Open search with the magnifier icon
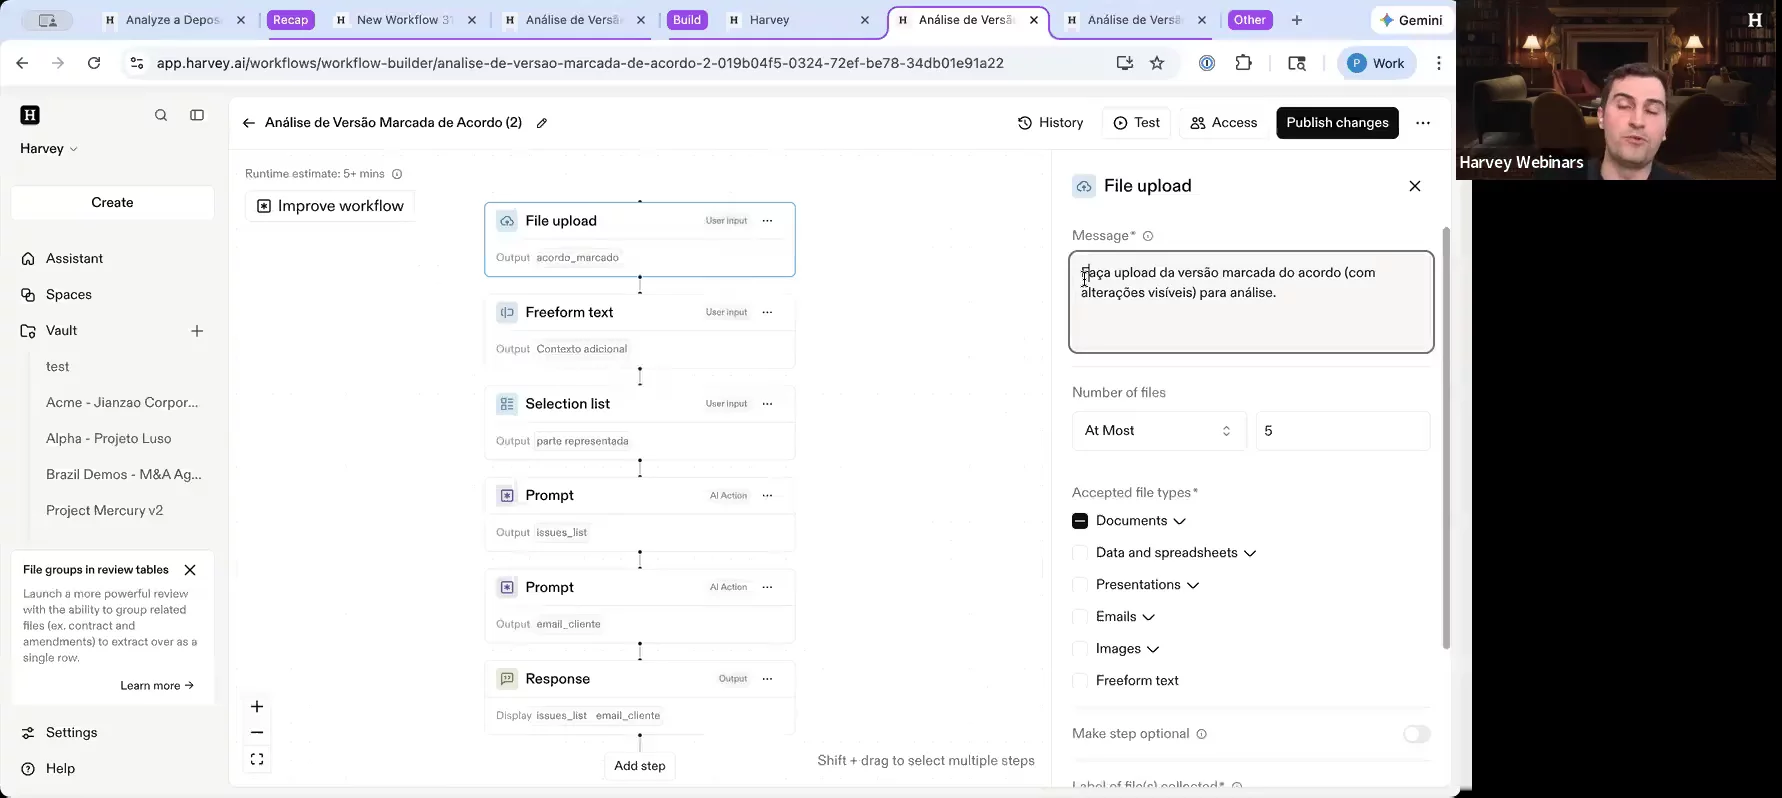 pyautogui.click(x=161, y=115)
